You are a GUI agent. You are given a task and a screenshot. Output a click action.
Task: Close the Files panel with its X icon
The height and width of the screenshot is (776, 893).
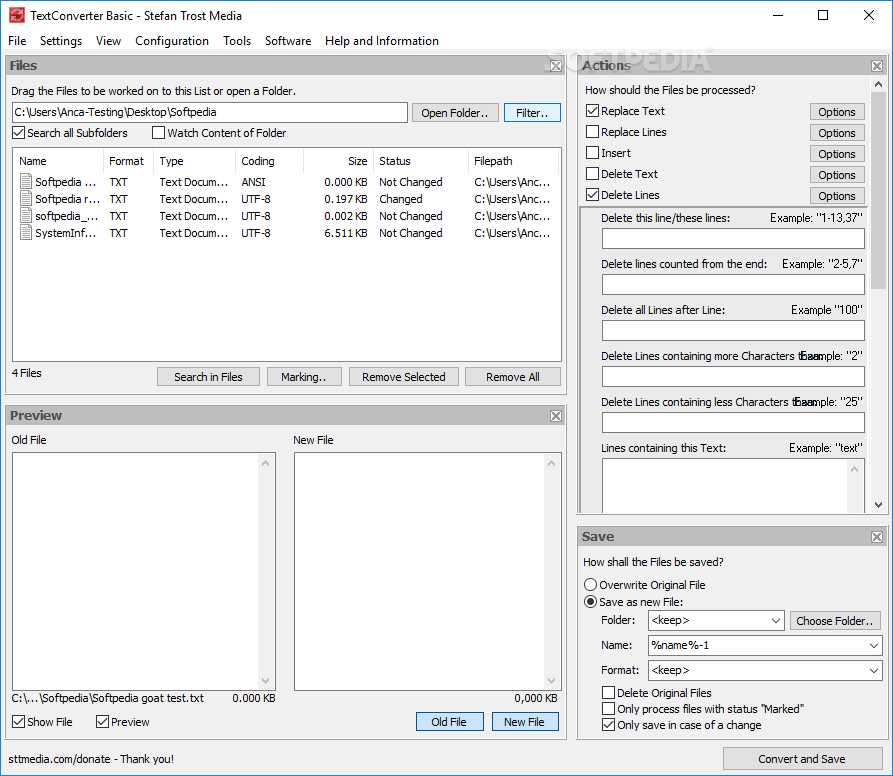pyautogui.click(x=556, y=66)
